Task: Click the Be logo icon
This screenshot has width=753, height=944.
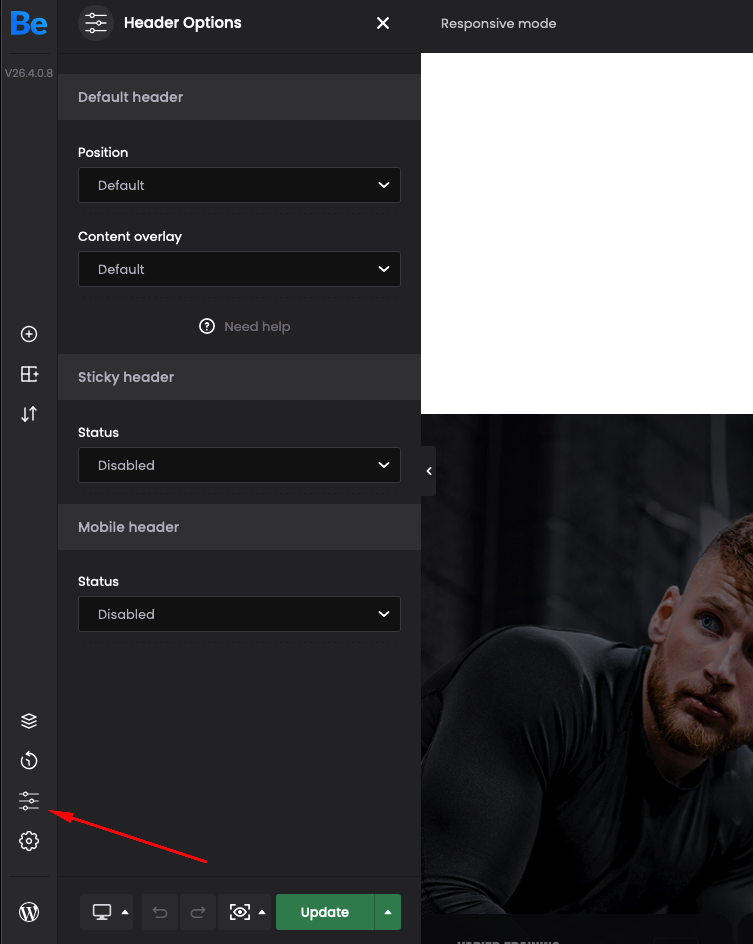Action: [x=29, y=24]
